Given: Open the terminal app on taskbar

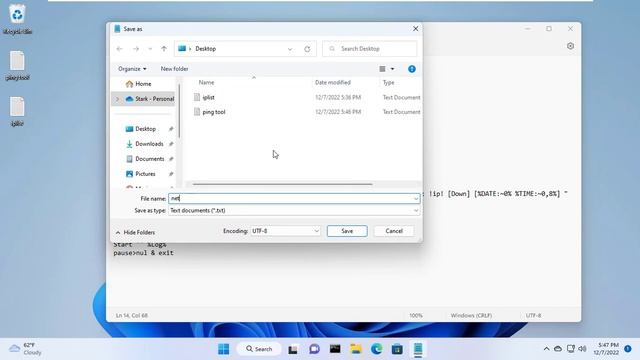Looking at the screenshot, I should (335, 349).
